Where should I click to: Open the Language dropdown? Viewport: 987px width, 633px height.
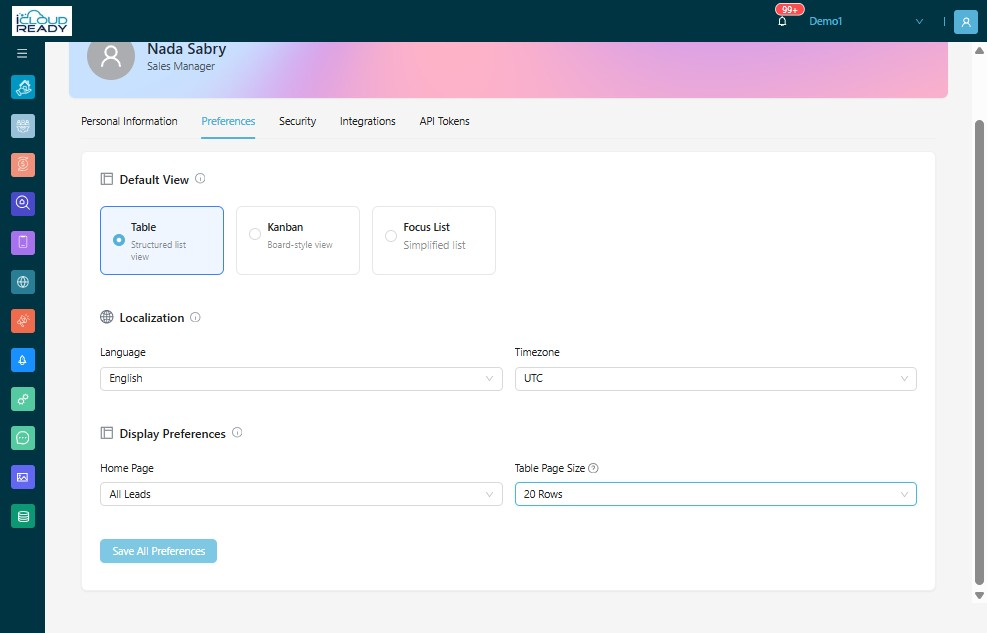[301, 379]
